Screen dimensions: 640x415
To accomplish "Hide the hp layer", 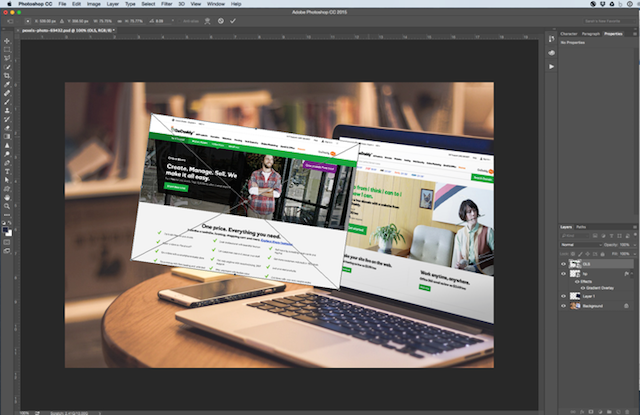I will coord(563,274).
